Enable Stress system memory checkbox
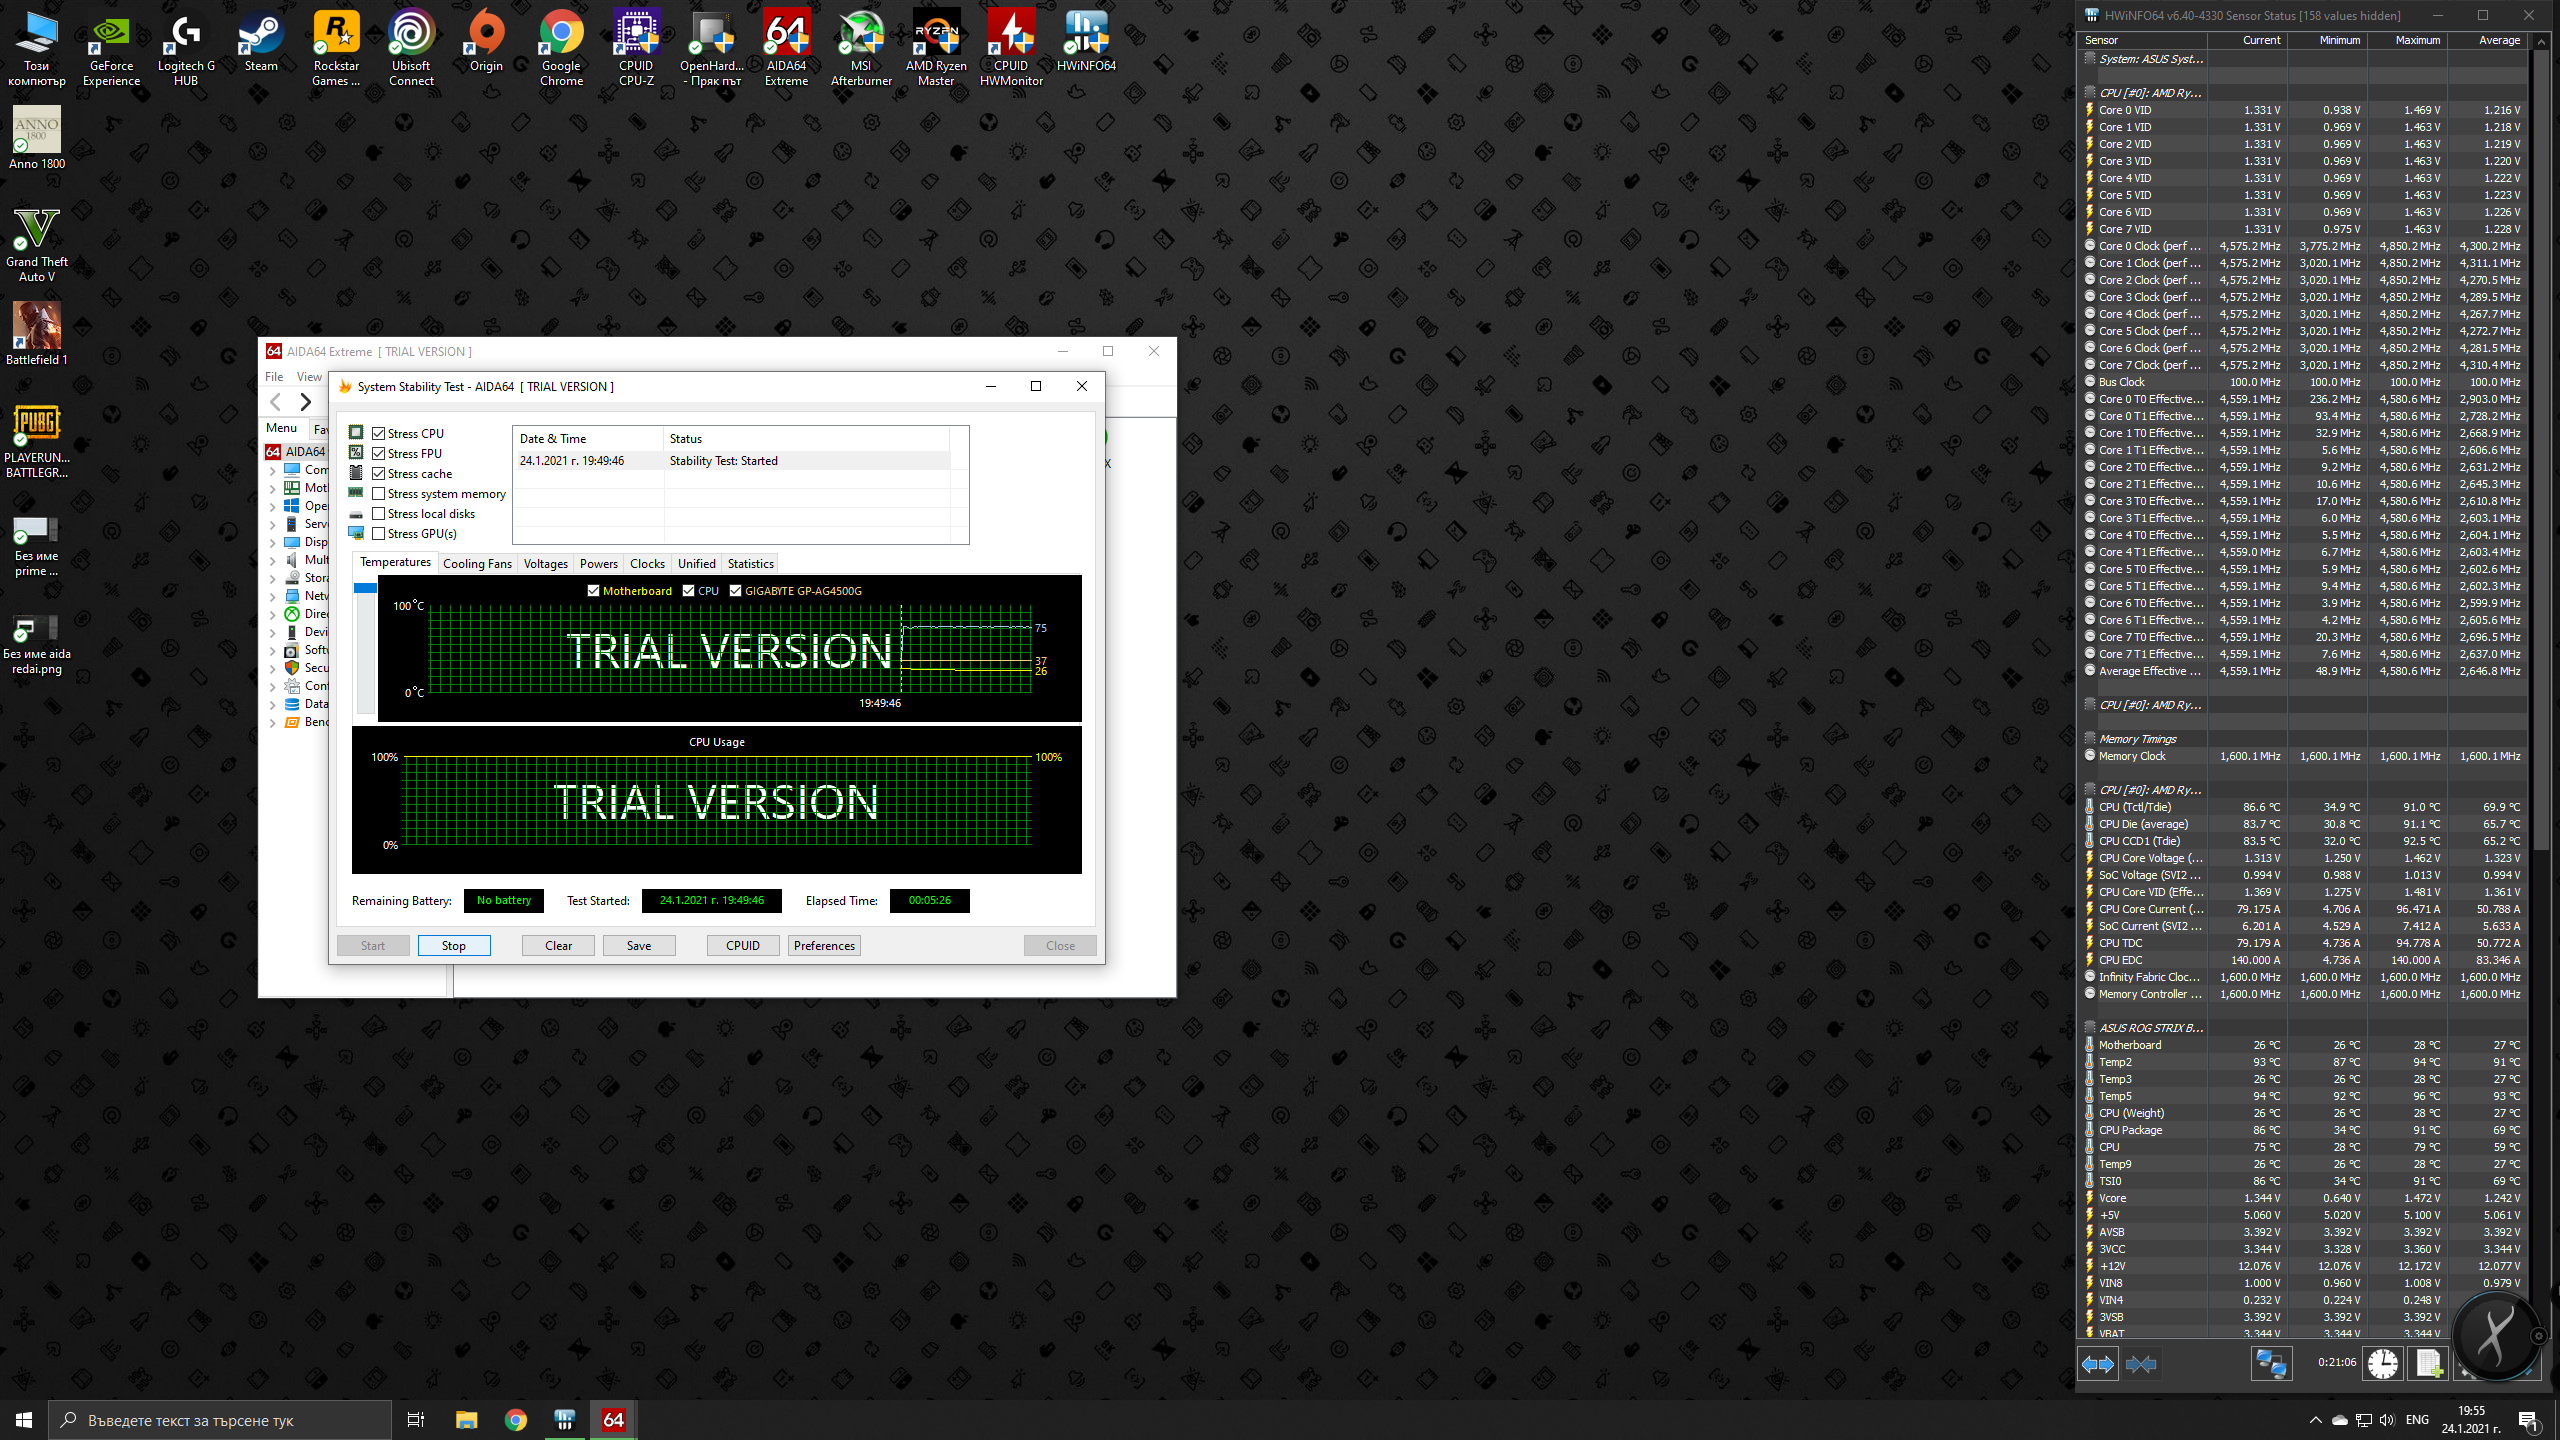The width and height of the screenshot is (2560, 1440). 379,494
